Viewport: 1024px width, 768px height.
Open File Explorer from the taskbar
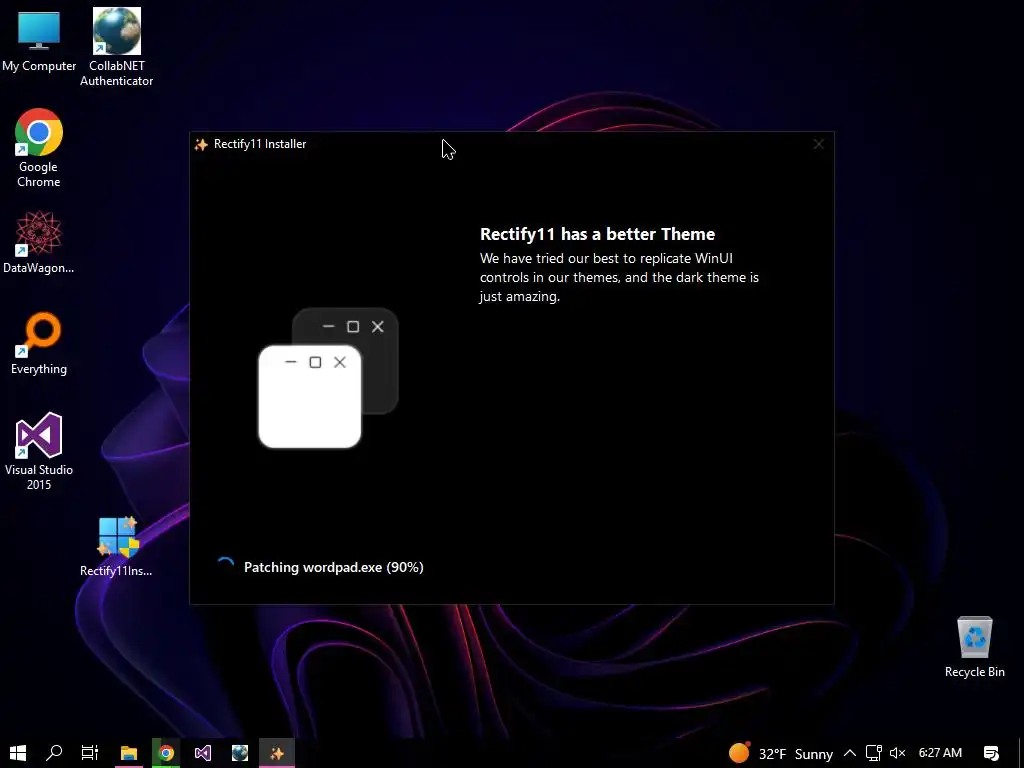[x=129, y=753]
